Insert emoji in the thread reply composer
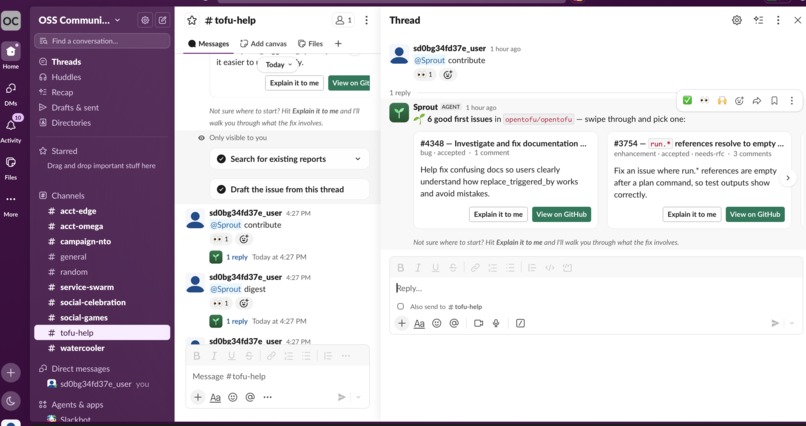Image resolution: width=806 pixels, height=426 pixels. pos(437,323)
